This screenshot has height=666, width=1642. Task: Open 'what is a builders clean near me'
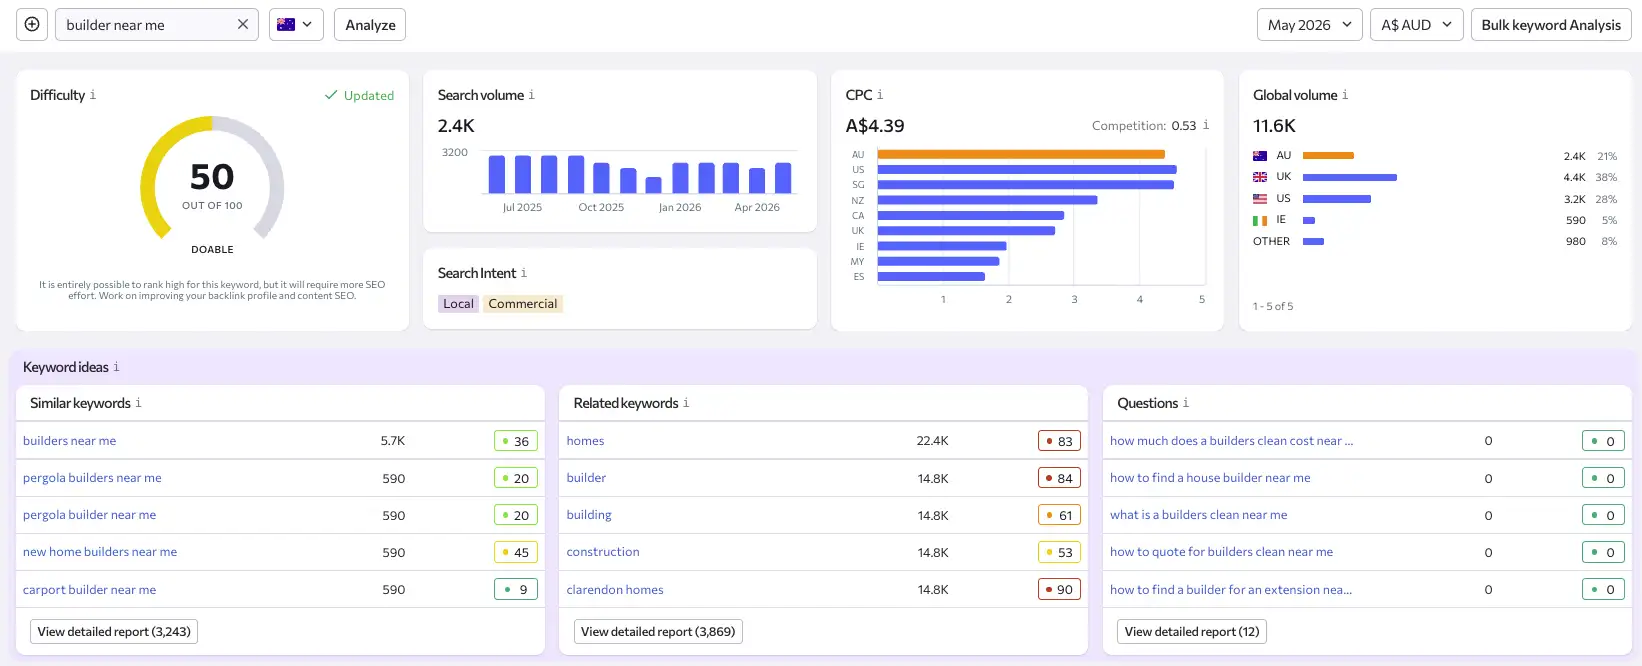pos(1198,515)
